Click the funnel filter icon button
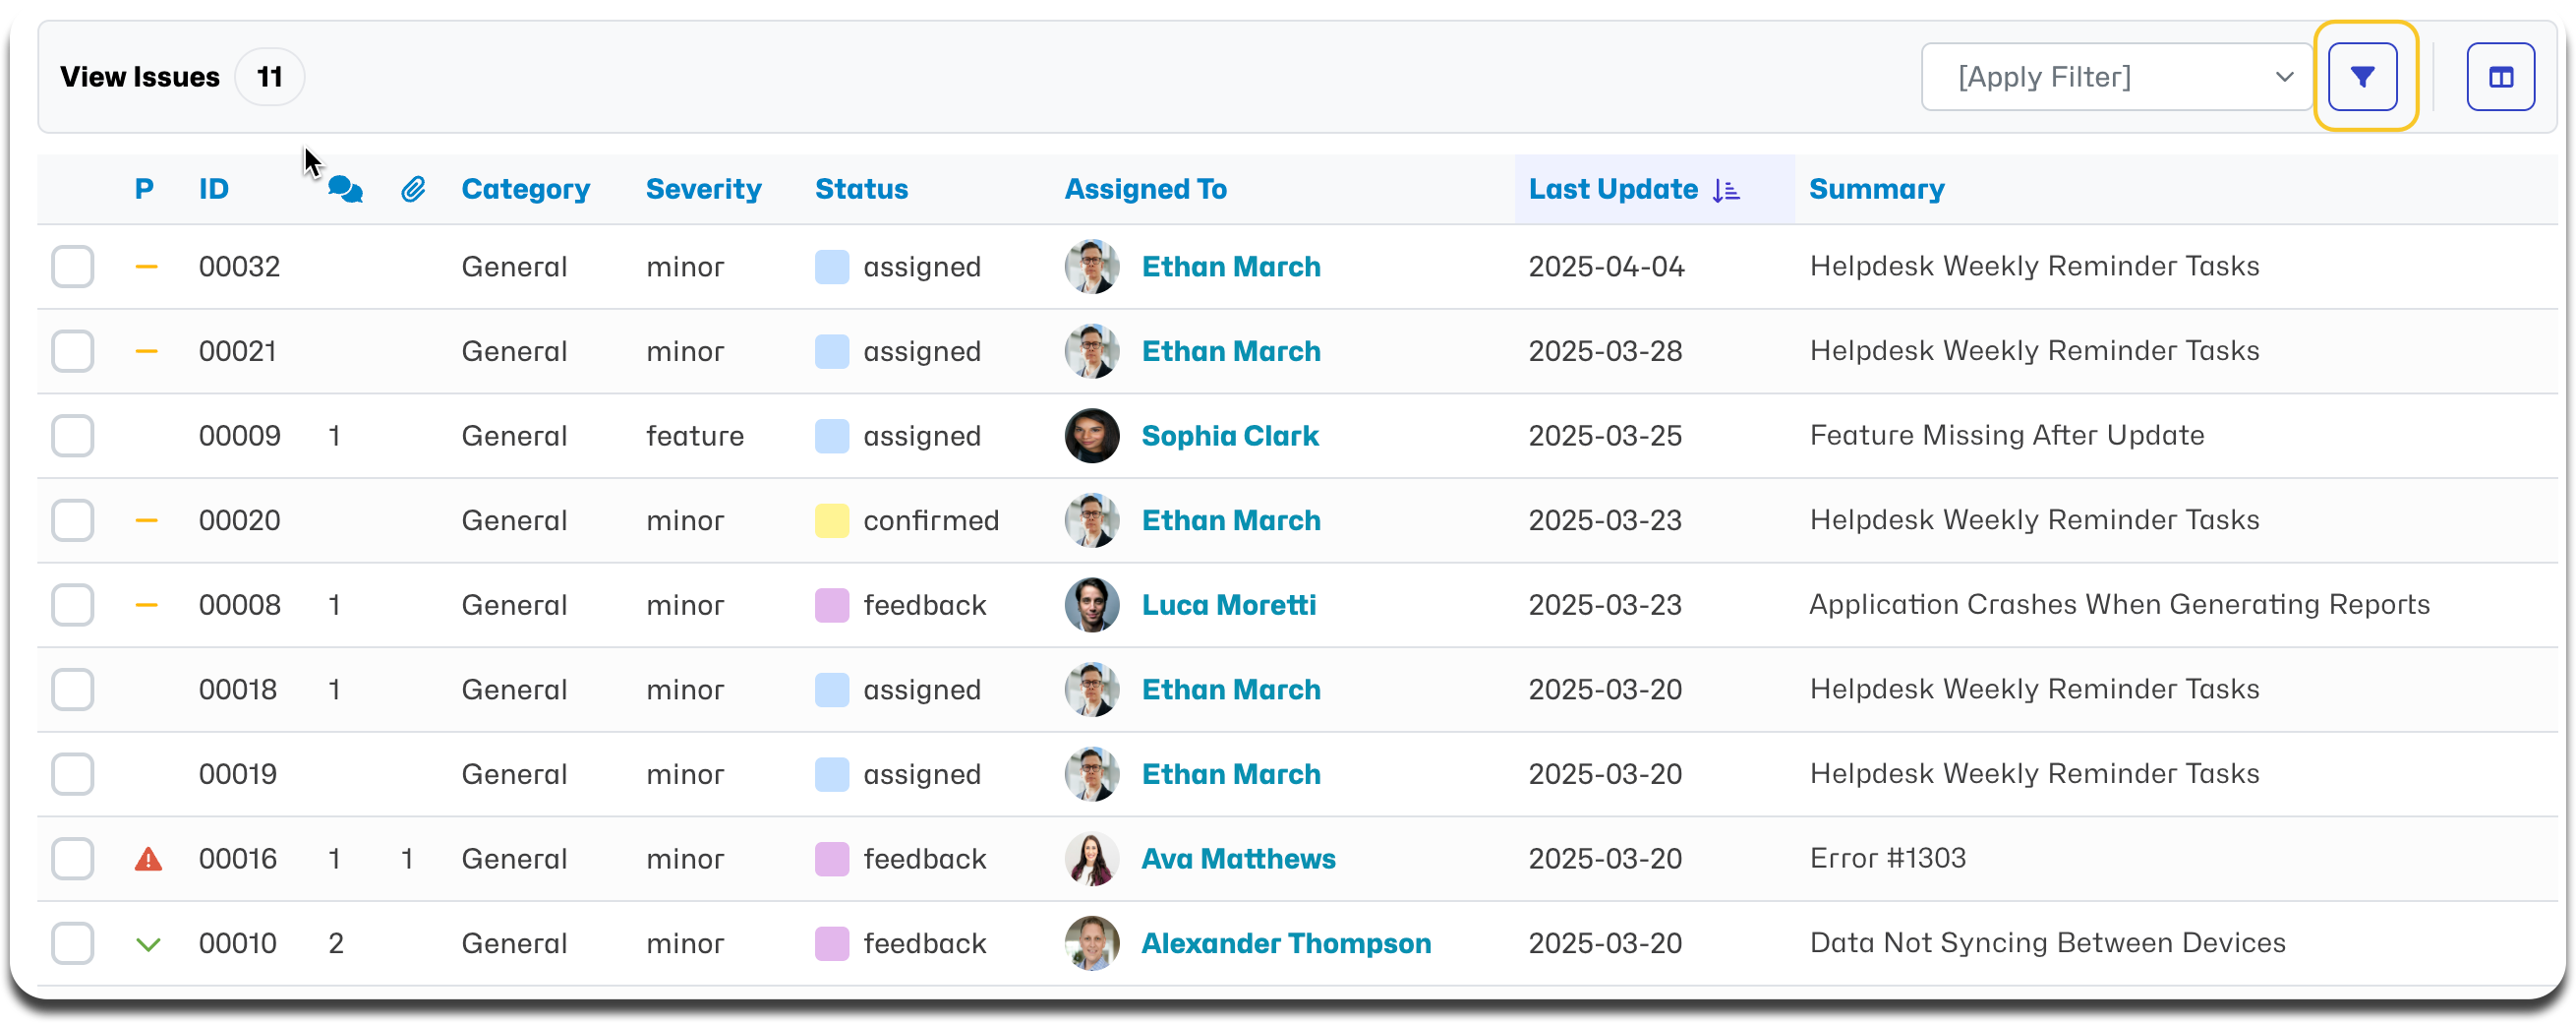Image resolution: width=2576 pixels, height=1023 pixels. pyautogui.click(x=2362, y=77)
